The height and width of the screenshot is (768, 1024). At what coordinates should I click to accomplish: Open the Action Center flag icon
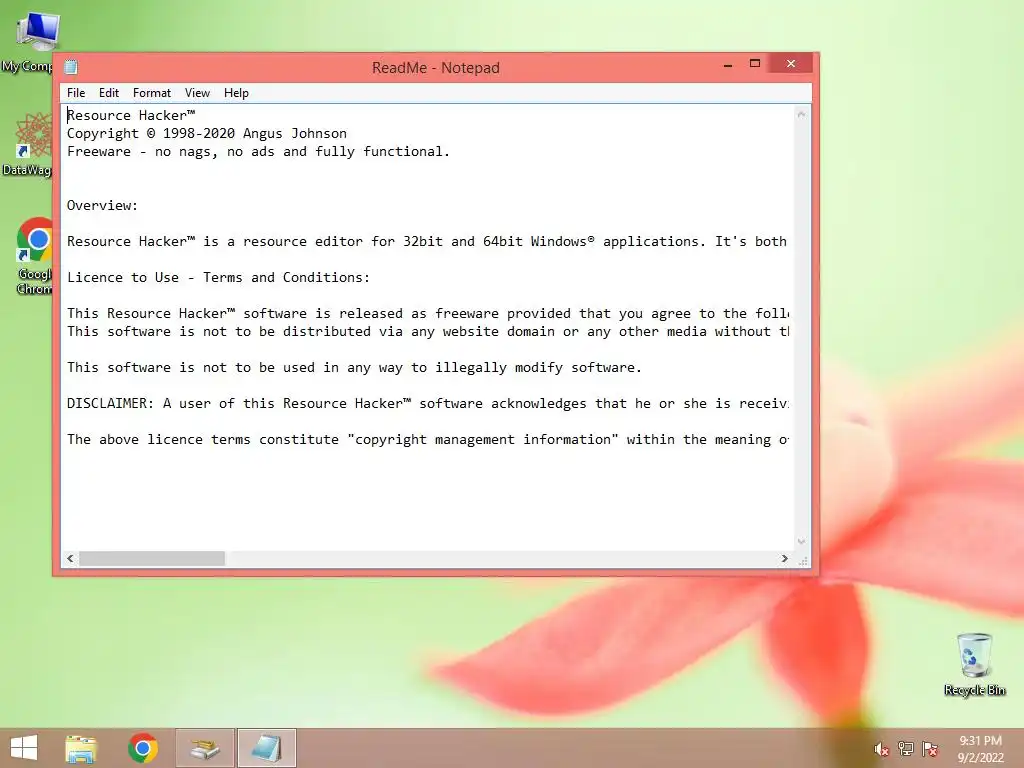click(930, 749)
